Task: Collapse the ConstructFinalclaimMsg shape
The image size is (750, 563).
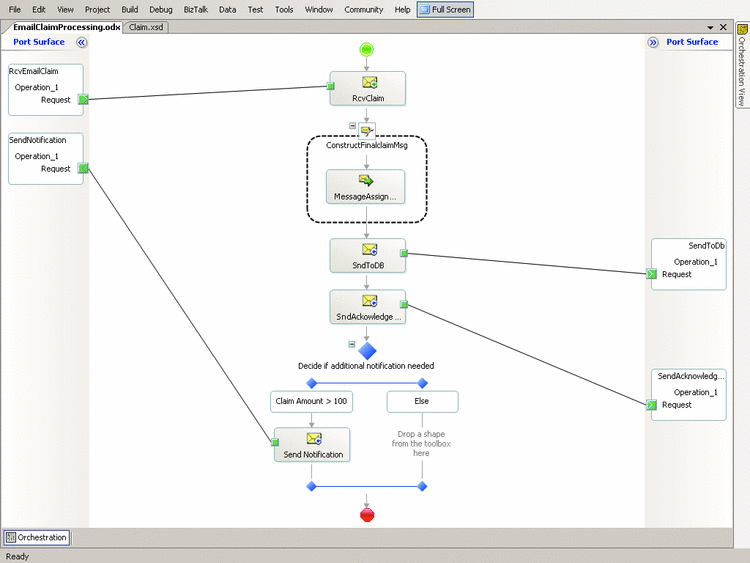Action: pyautogui.click(x=353, y=126)
